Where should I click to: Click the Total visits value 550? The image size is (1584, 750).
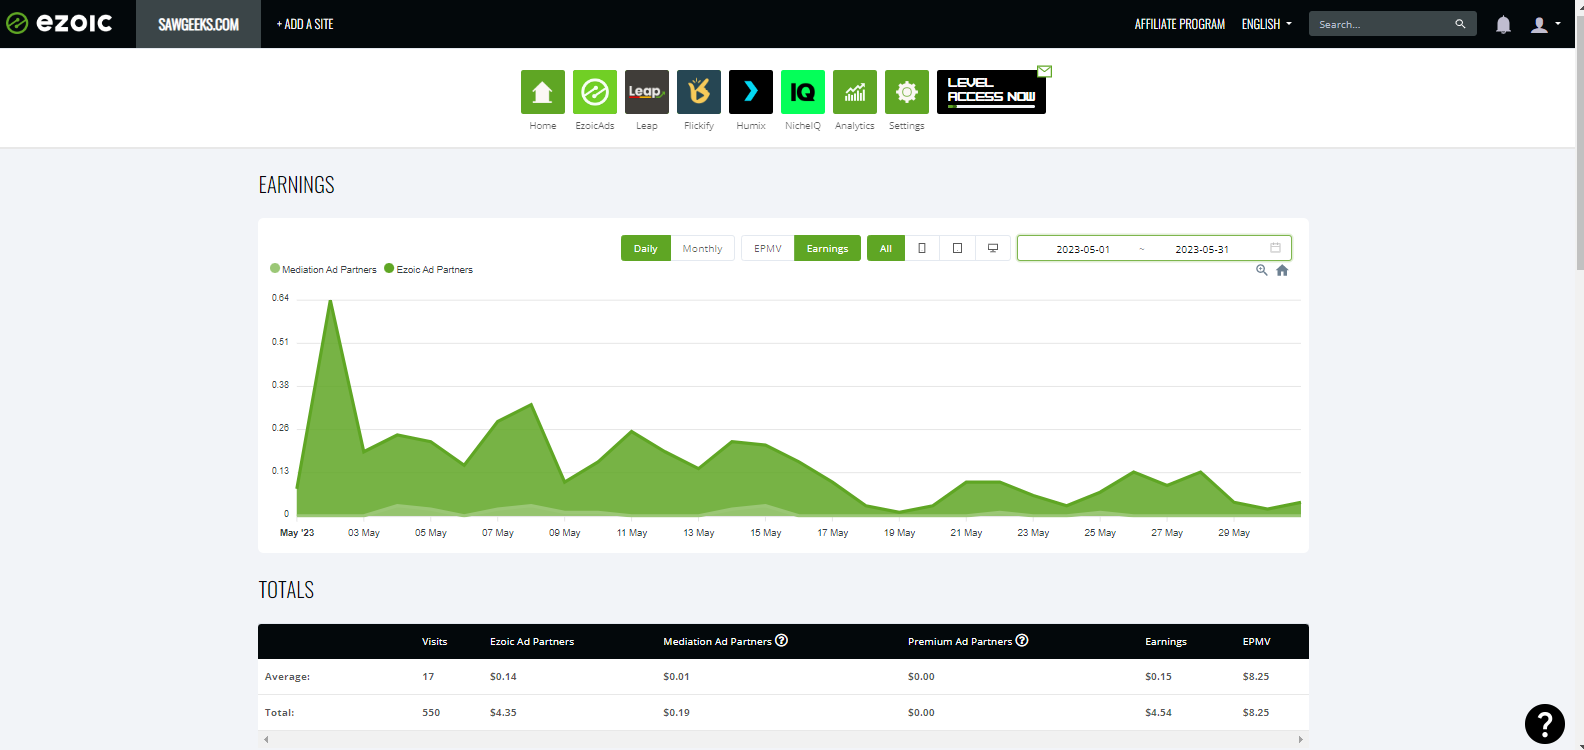coord(431,713)
